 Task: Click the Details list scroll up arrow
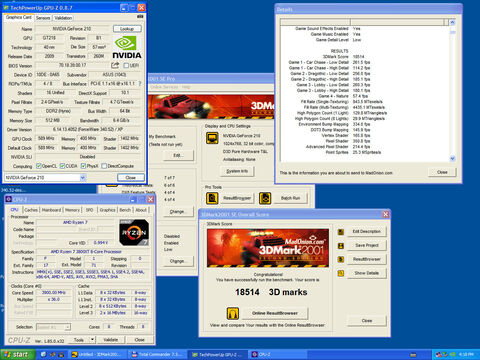pyautogui.click(x=452, y=22)
